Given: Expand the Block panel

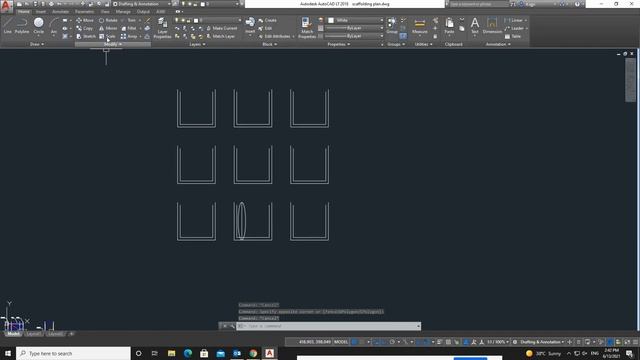Looking at the screenshot, I should point(269,44).
